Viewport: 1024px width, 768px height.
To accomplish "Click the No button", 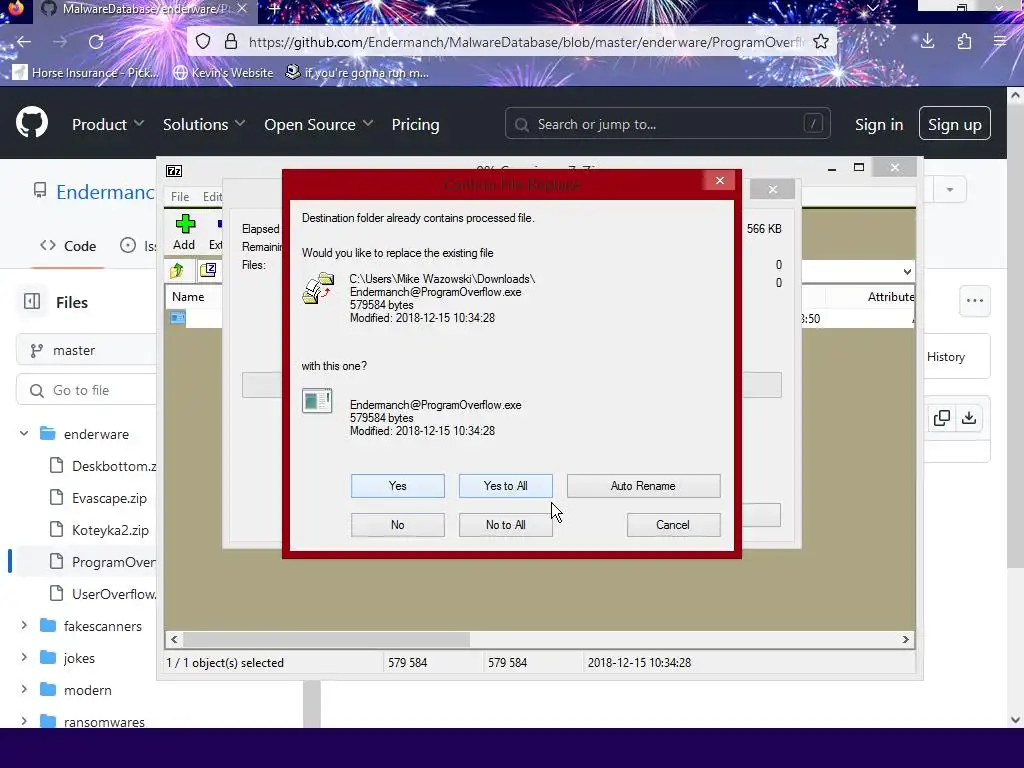I will [x=397, y=525].
